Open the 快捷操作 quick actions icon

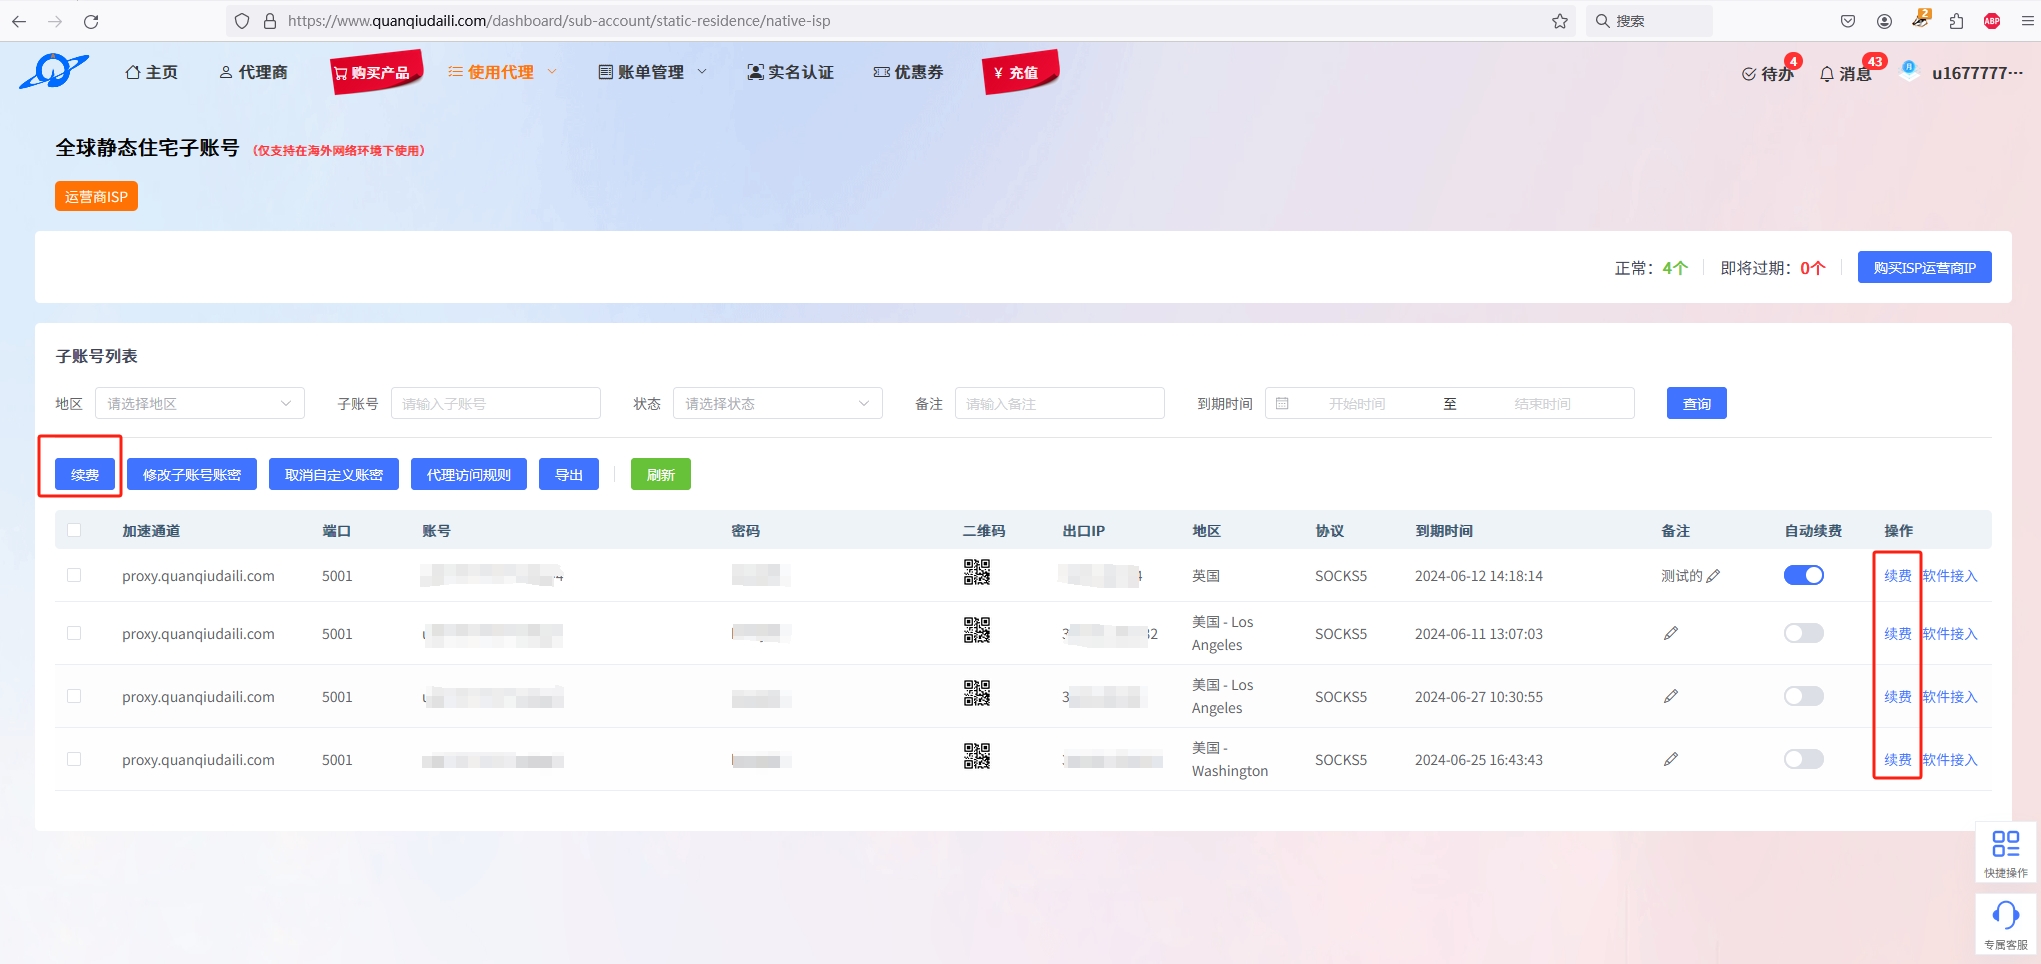pyautogui.click(x=2005, y=845)
